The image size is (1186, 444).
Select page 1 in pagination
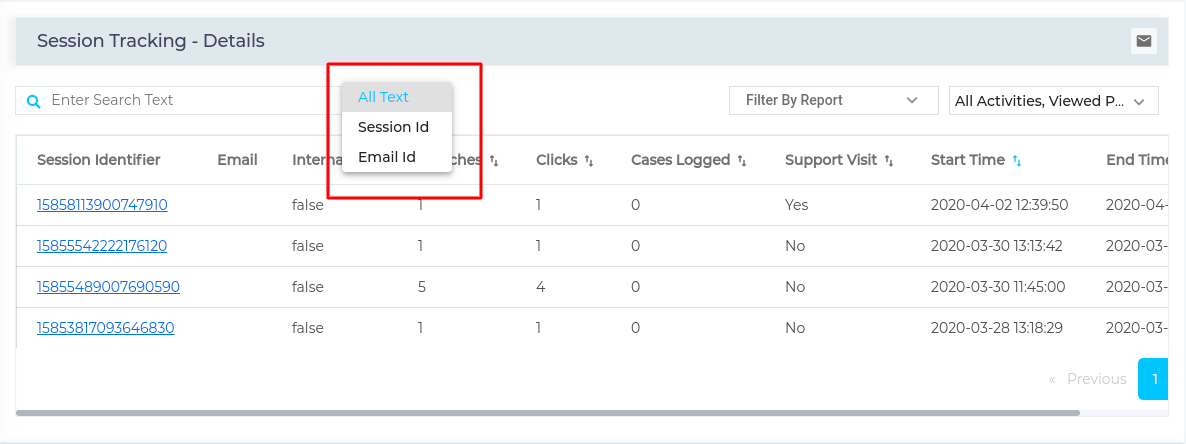click(x=1154, y=379)
